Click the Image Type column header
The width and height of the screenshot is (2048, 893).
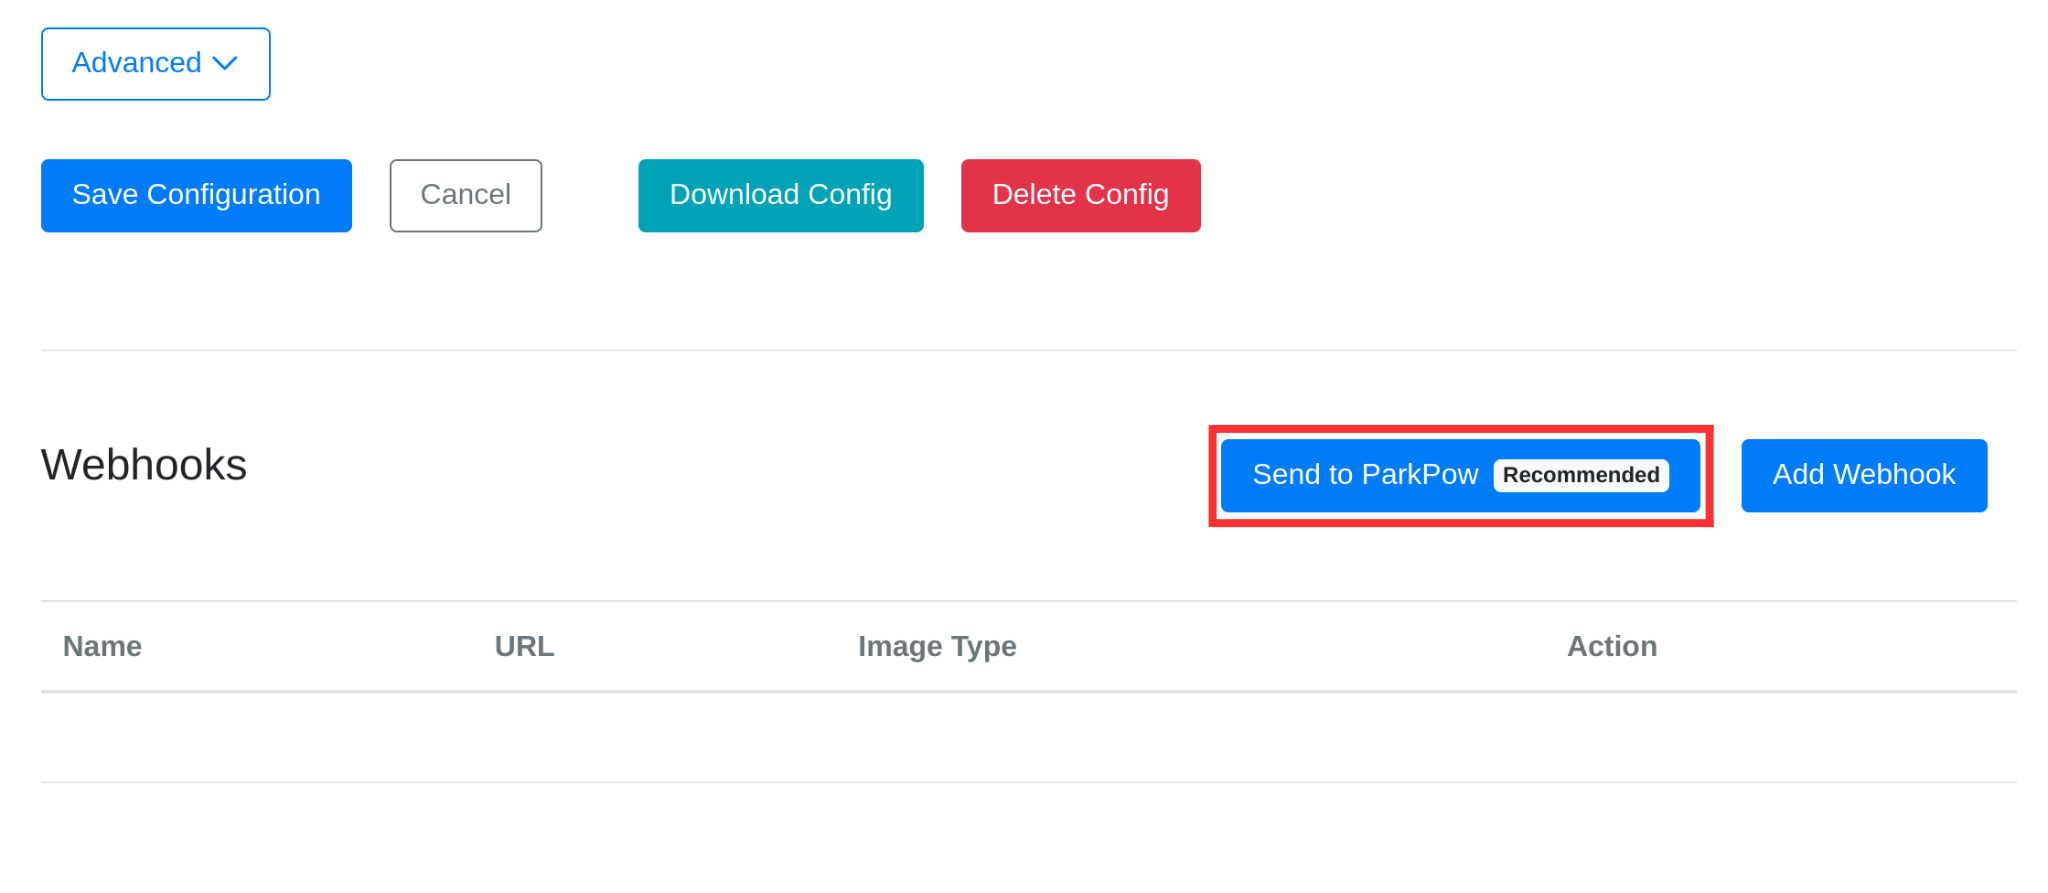(936, 646)
